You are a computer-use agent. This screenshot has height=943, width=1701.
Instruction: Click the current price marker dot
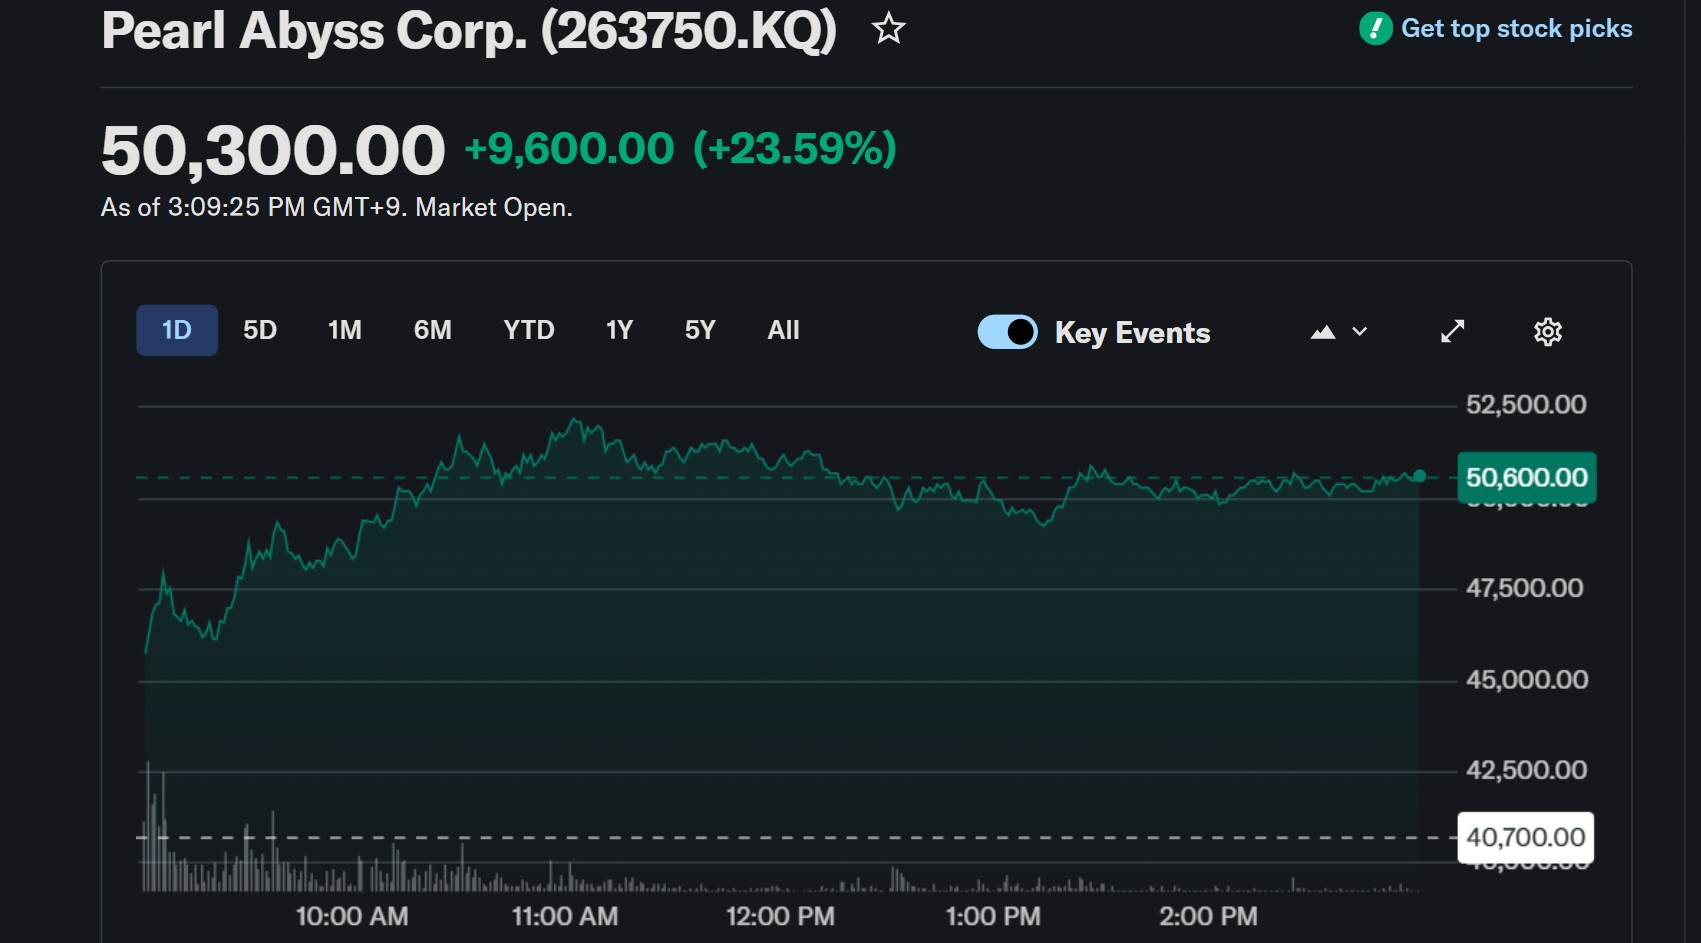1419,476
